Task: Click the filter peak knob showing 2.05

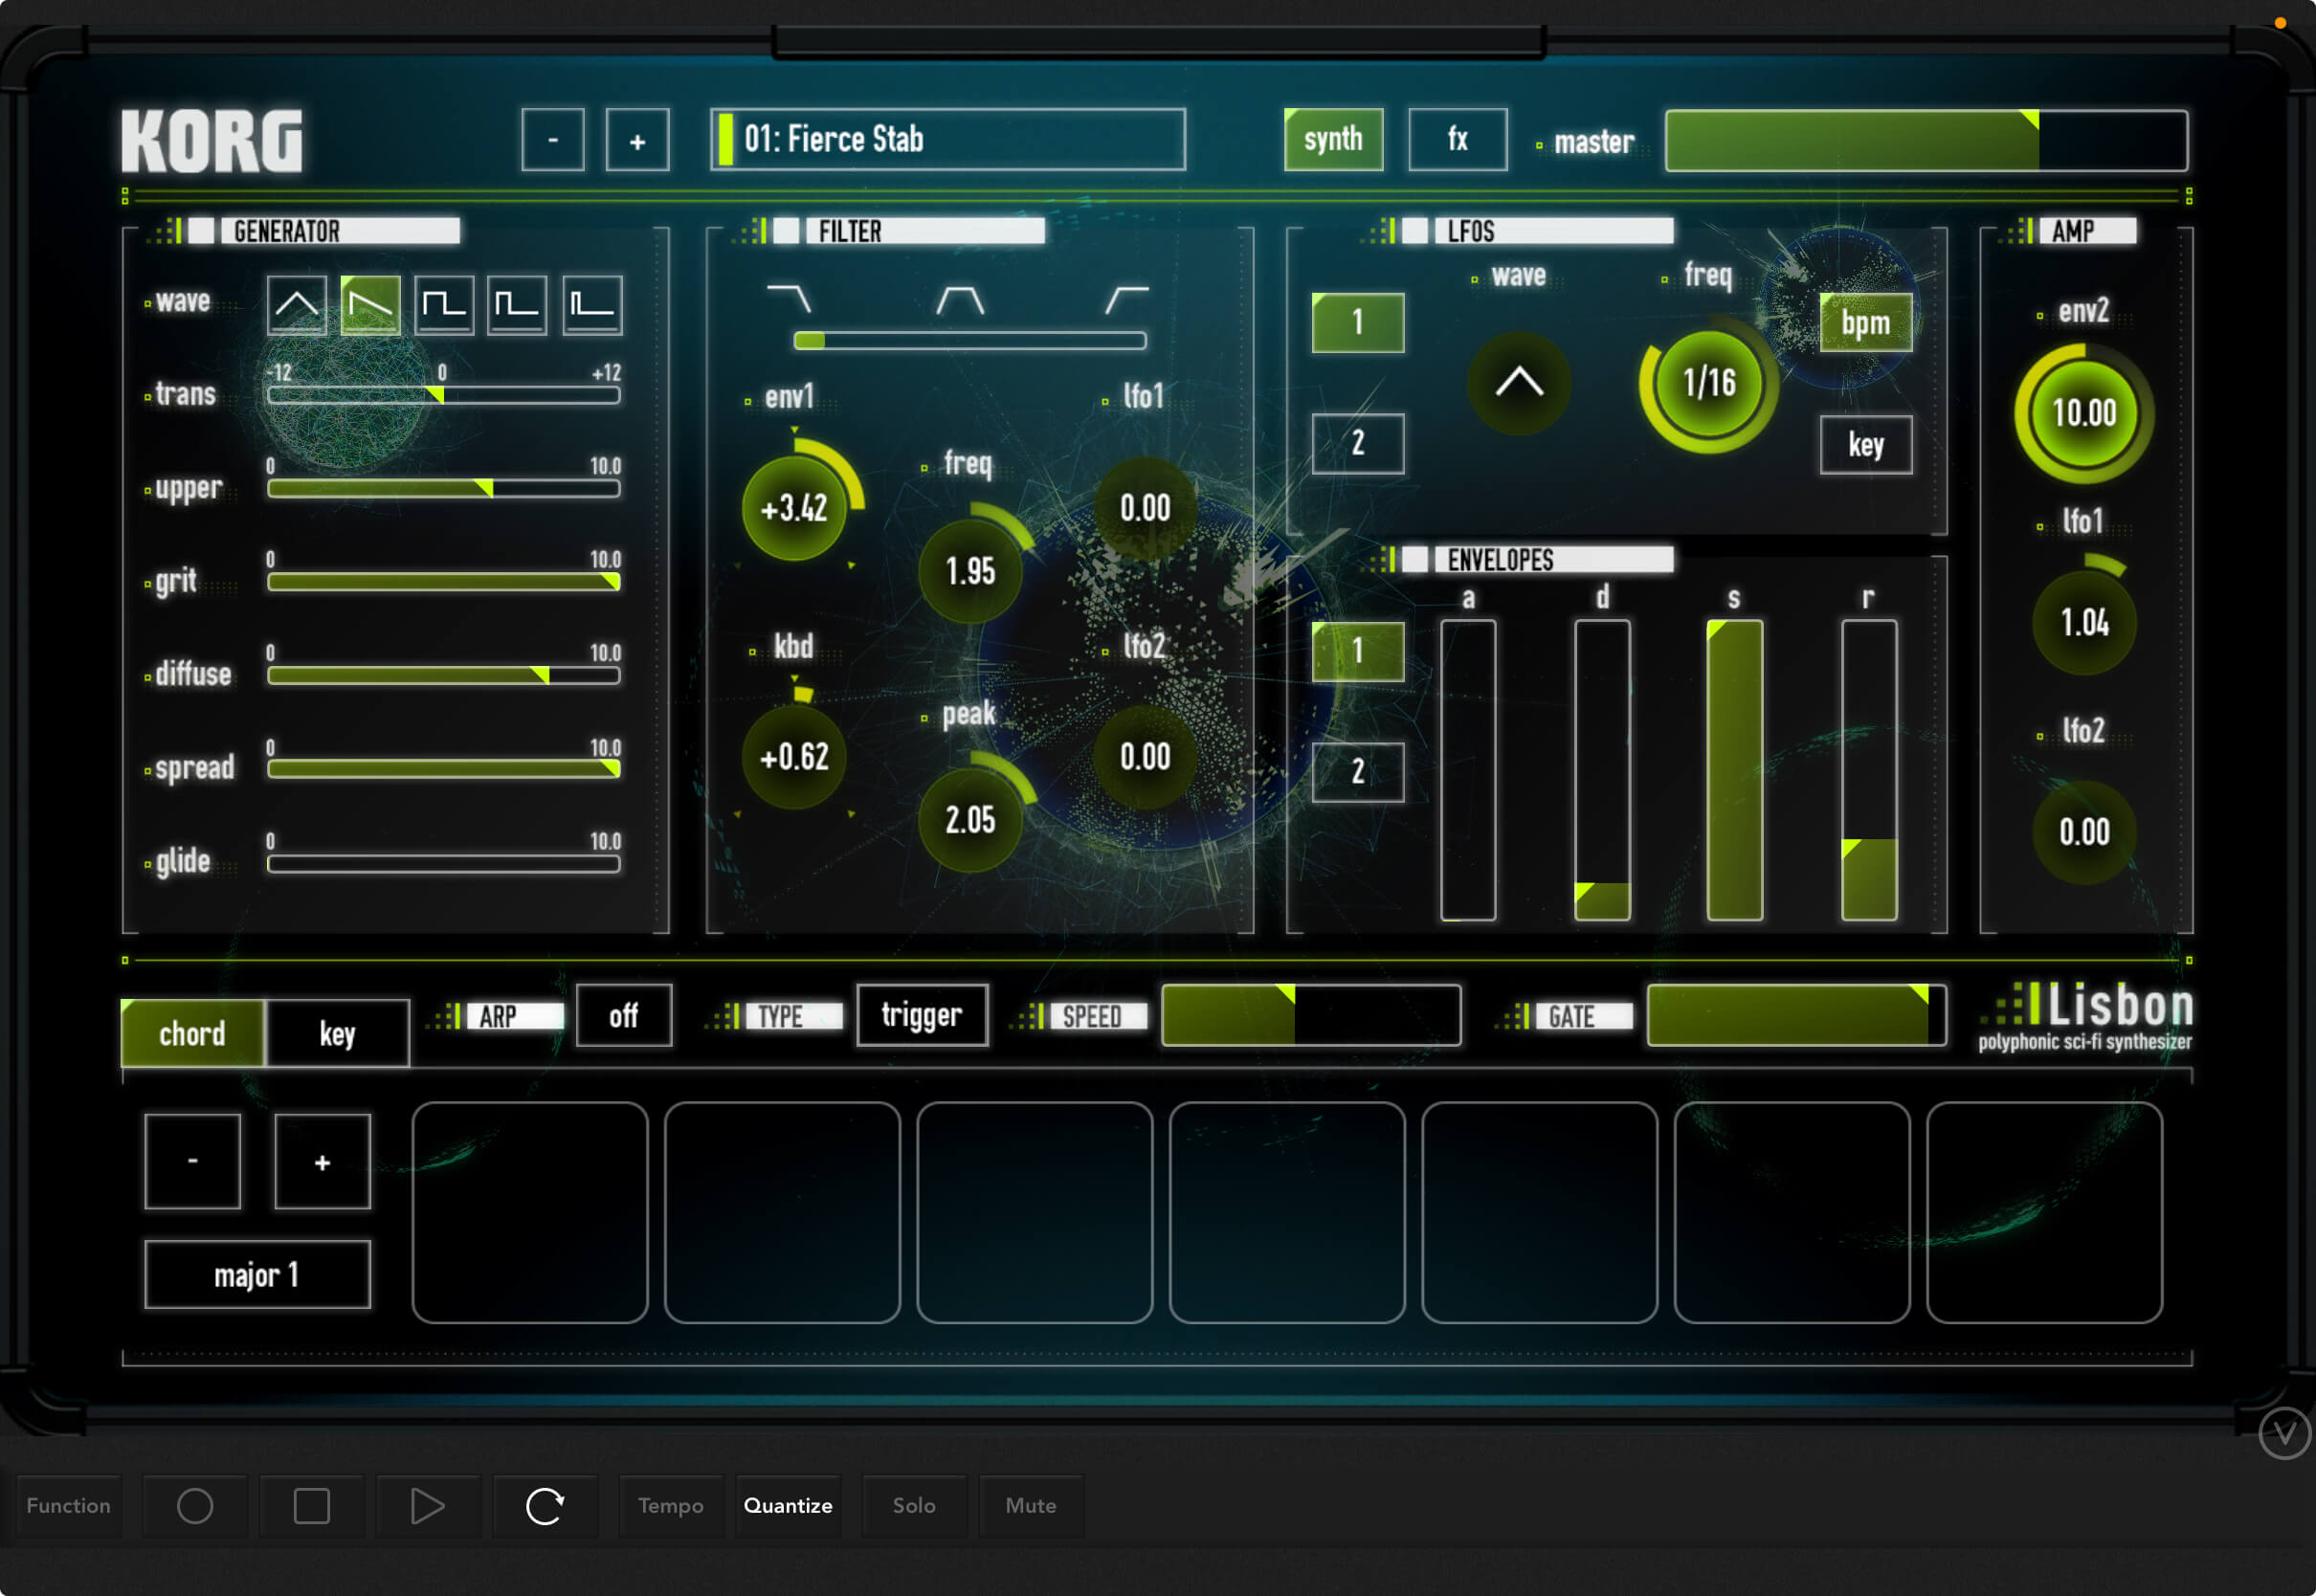Action: (970, 820)
